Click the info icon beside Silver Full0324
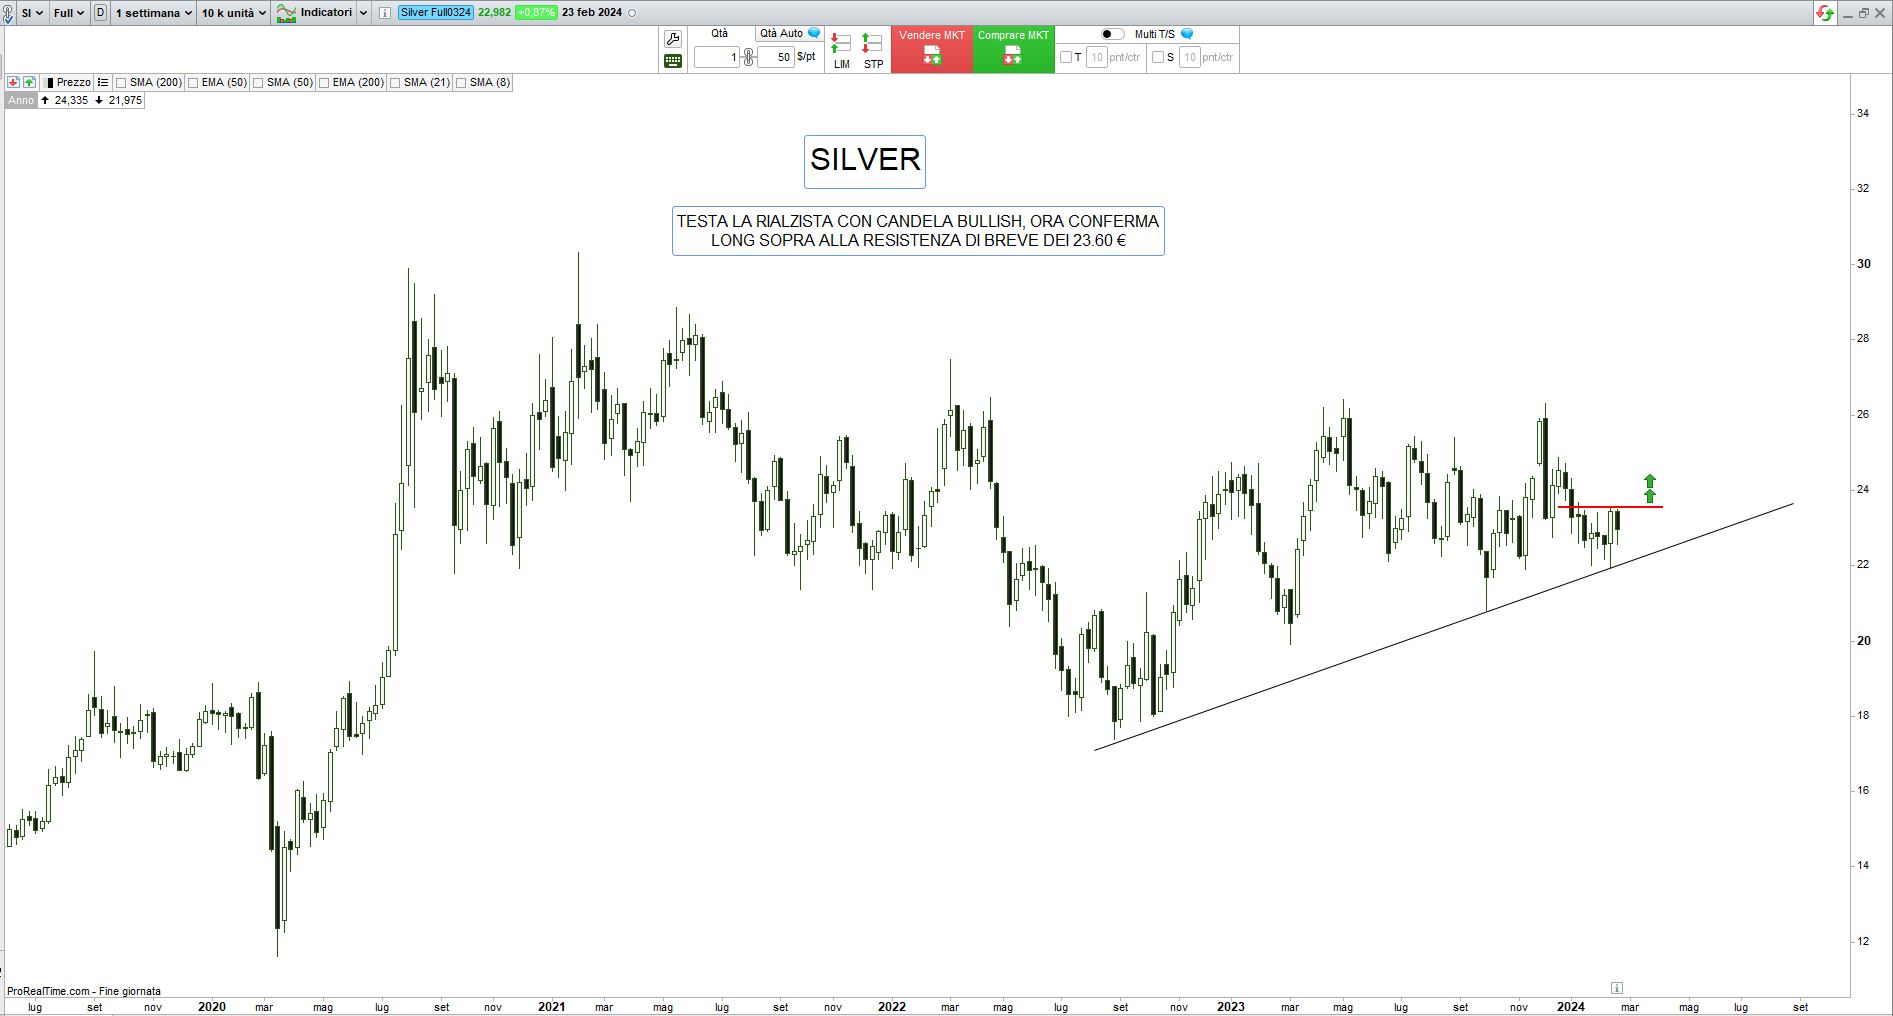The image size is (1893, 1016). [x=385, y=13]
